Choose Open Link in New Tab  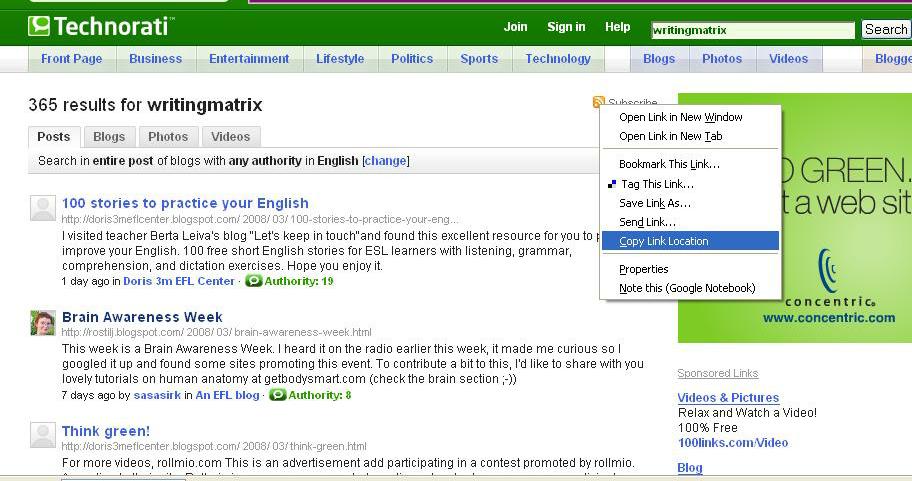click(690, 136)
